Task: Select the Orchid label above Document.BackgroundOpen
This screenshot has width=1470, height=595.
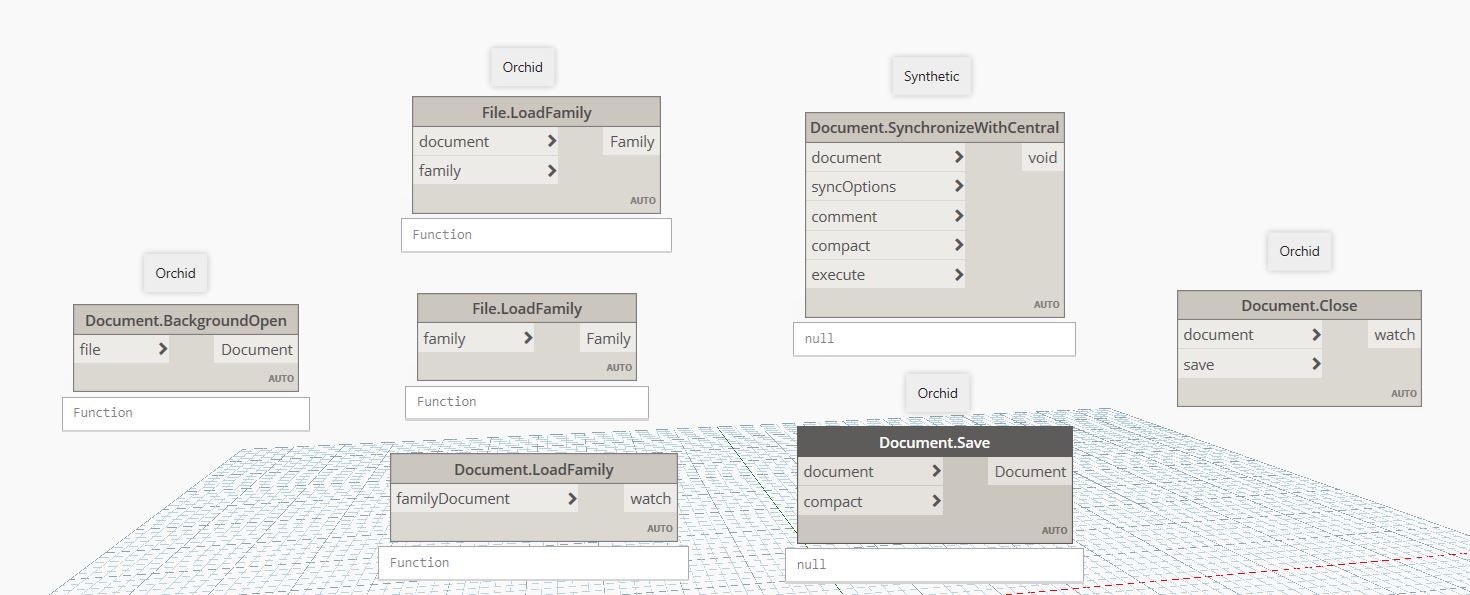Action: (175, 272)
